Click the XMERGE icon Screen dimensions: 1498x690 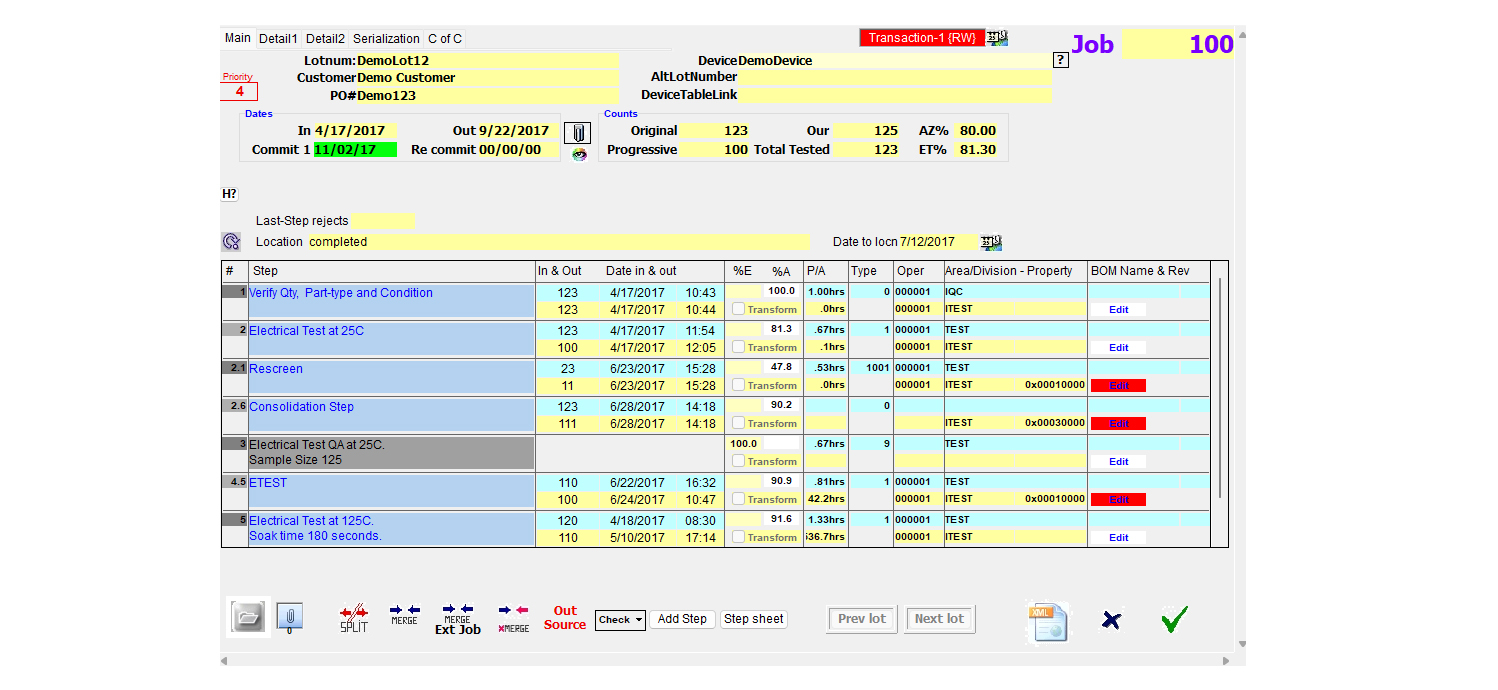[513, 618]
